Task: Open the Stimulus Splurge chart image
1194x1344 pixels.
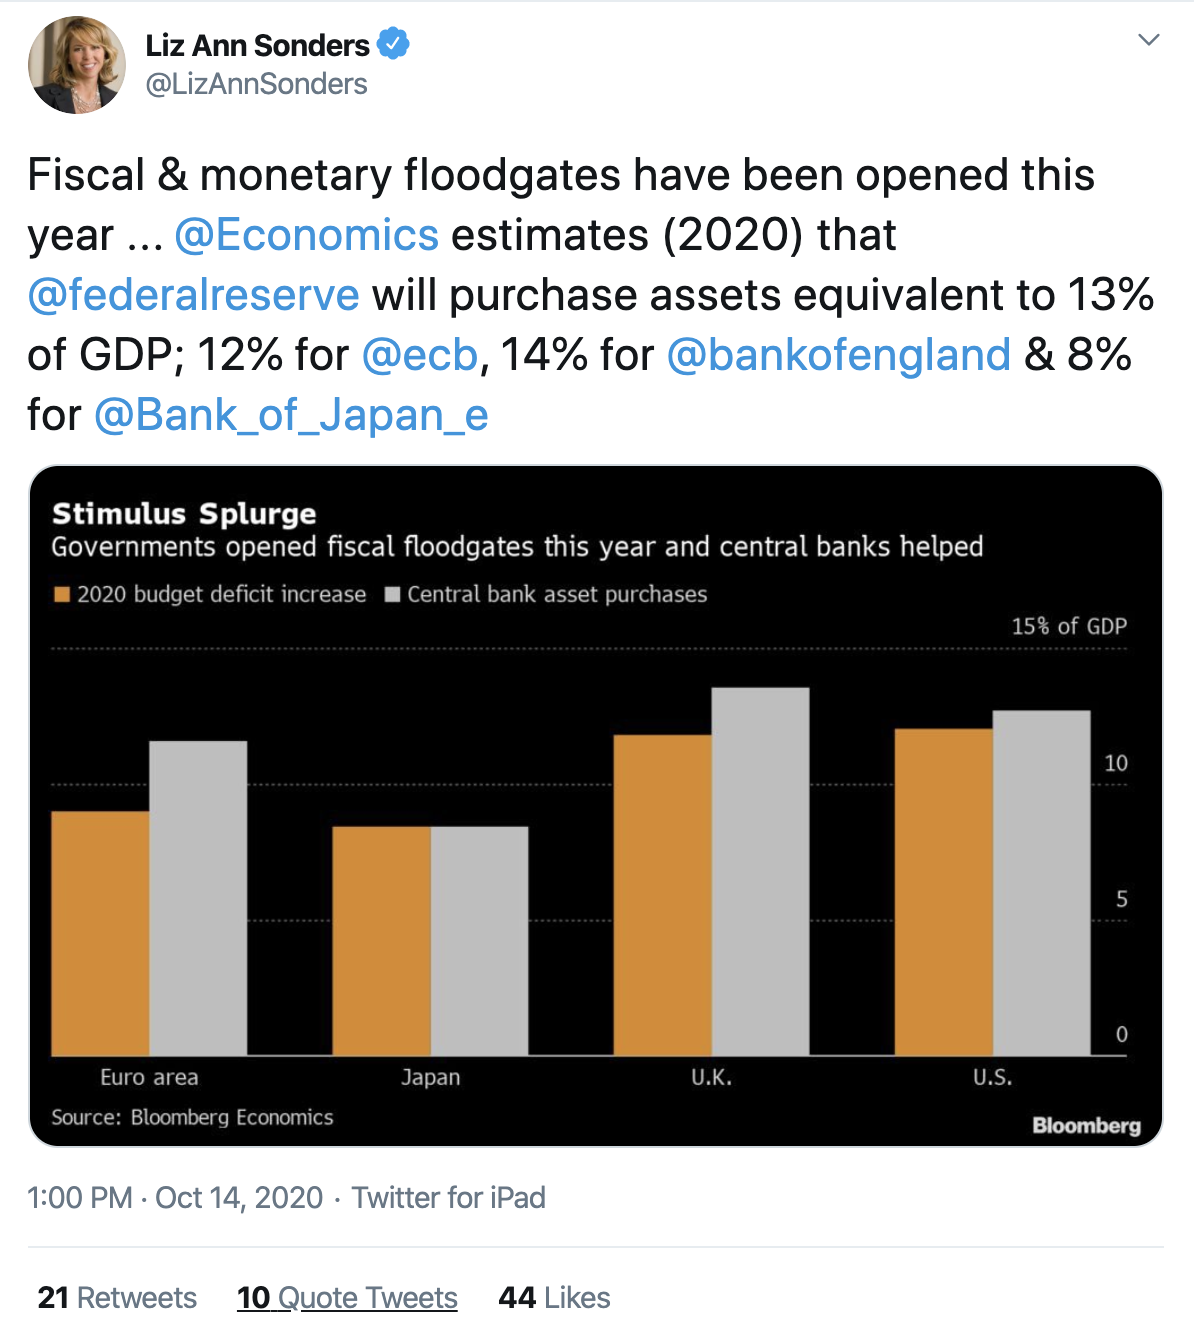Action: tap(596, 805)
